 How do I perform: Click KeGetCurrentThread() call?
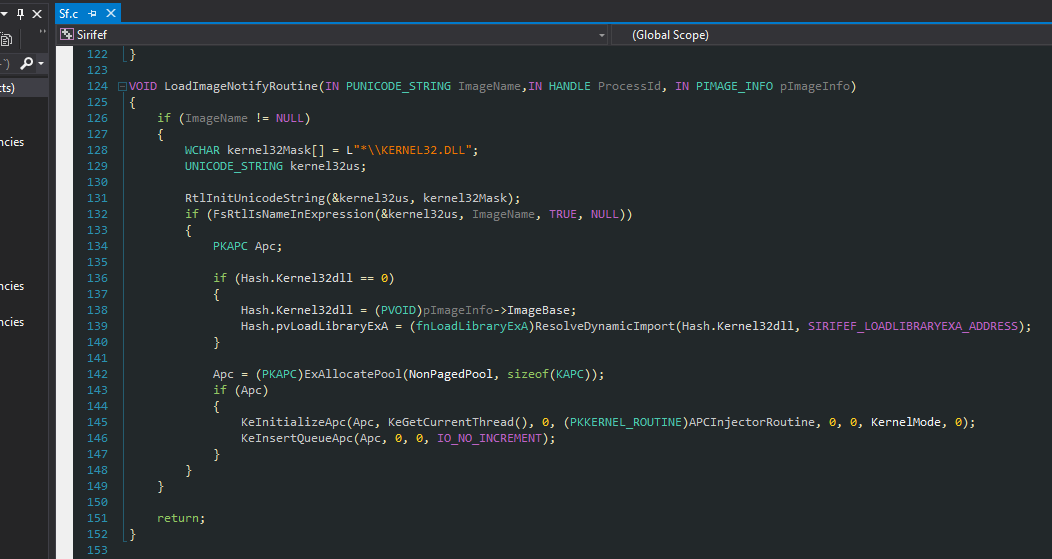(x=460, y=422)
